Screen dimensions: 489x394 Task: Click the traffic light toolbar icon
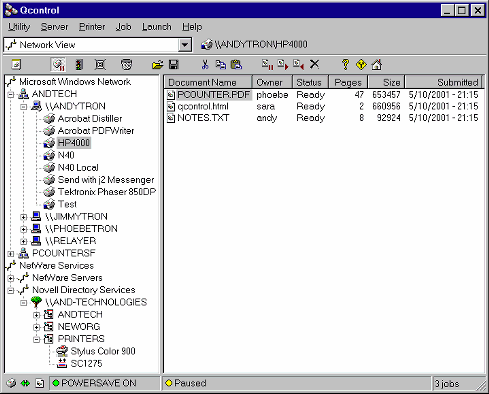pyautogui.click(x=79, y=65)
